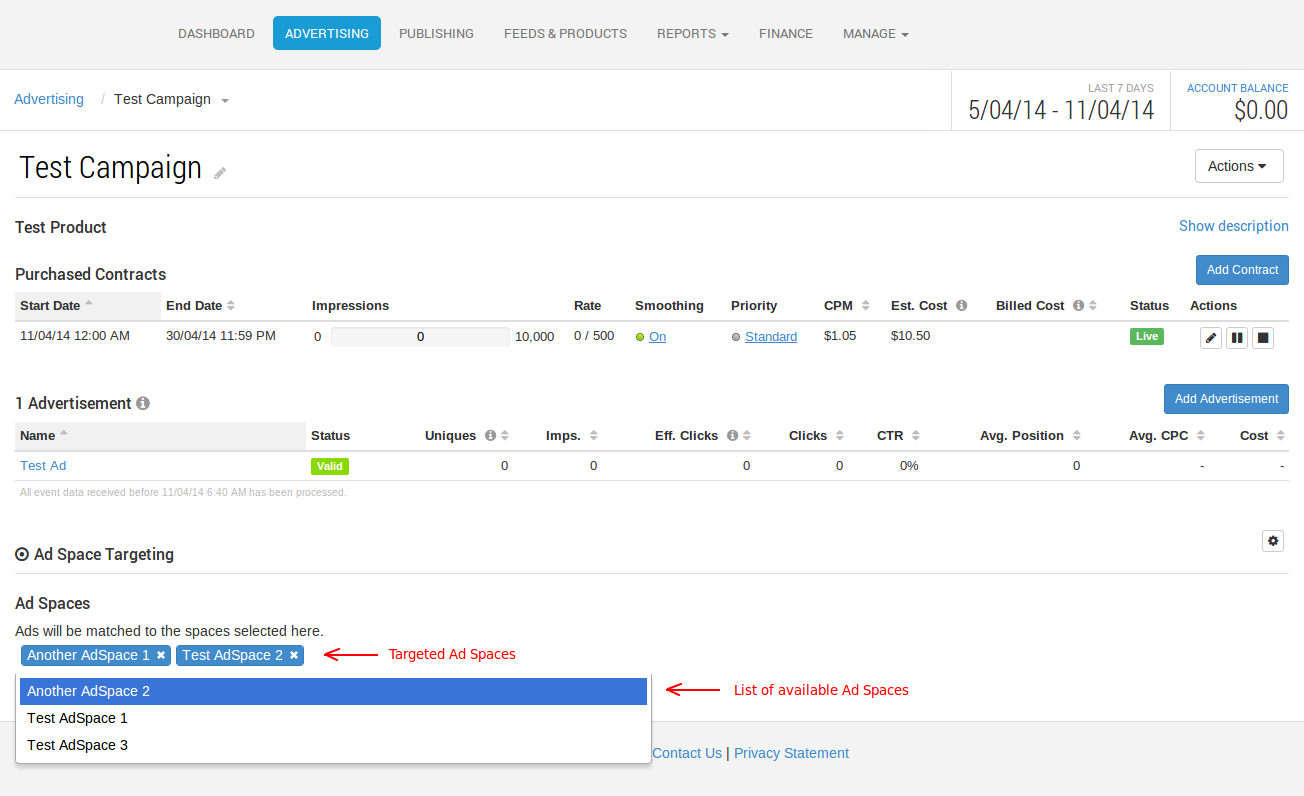The height and width of the screenshot is (796, 1304).
Task: Change the last 7 days date range
Action: point(1061,100)
